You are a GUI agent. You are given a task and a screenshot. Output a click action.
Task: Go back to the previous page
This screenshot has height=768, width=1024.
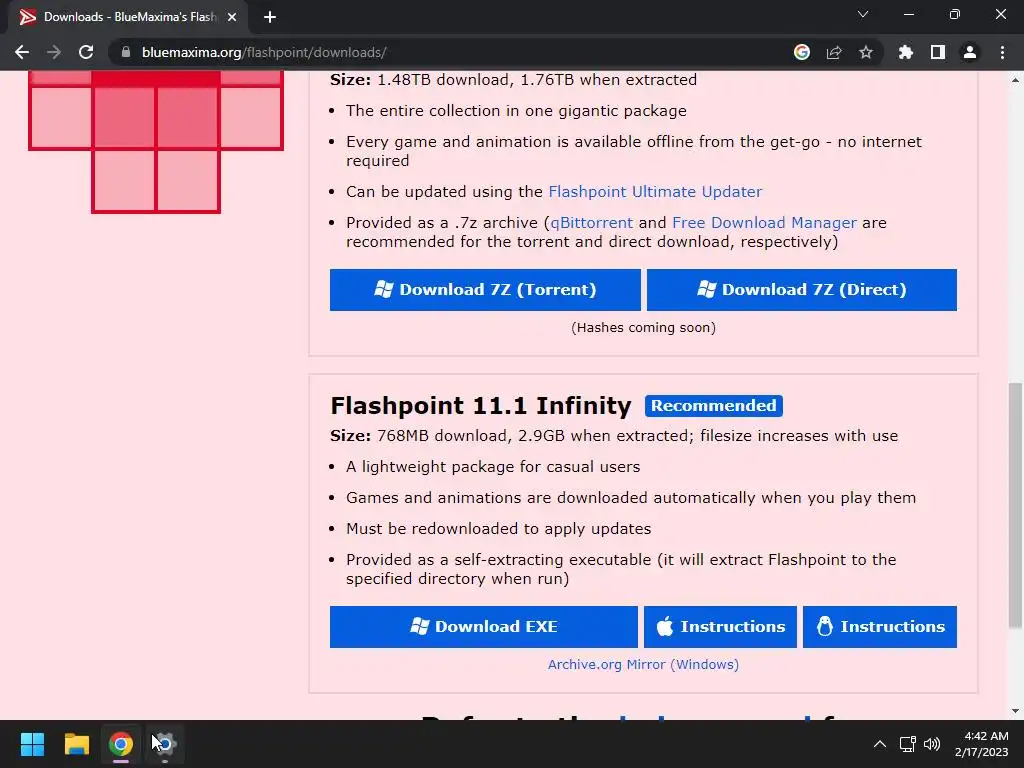coord(22,52)
